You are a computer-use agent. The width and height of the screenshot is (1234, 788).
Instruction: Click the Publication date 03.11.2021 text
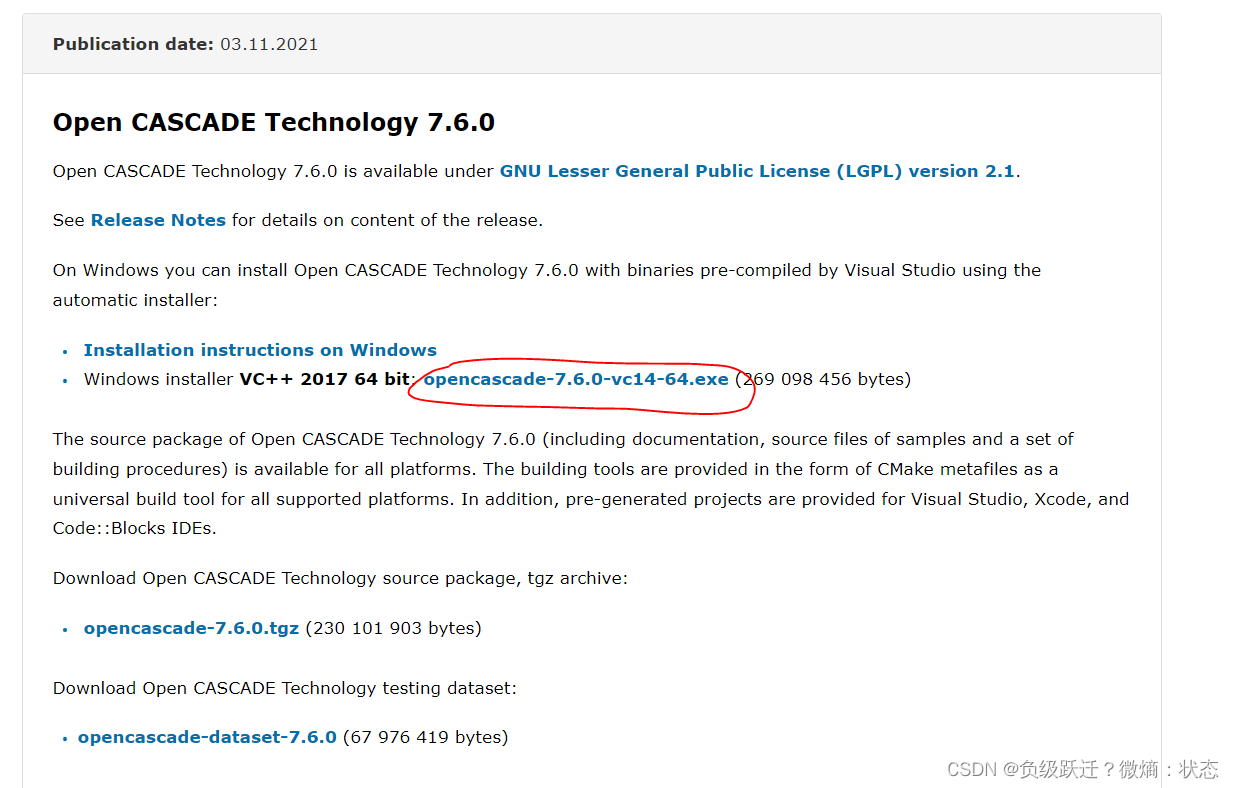pyautogui.click(x=185, y=44)
